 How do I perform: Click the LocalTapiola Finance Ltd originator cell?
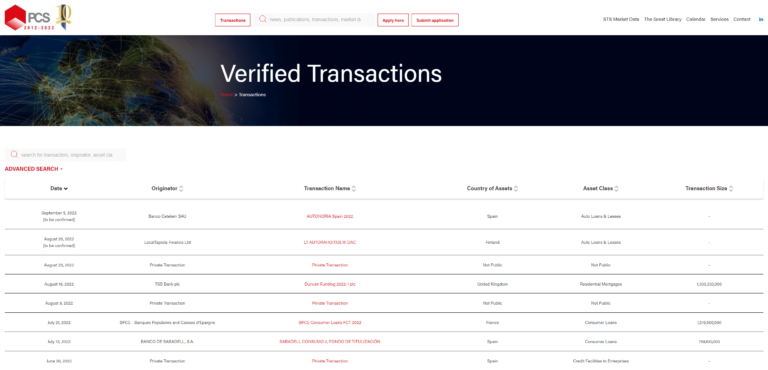[x=167, y=242]
